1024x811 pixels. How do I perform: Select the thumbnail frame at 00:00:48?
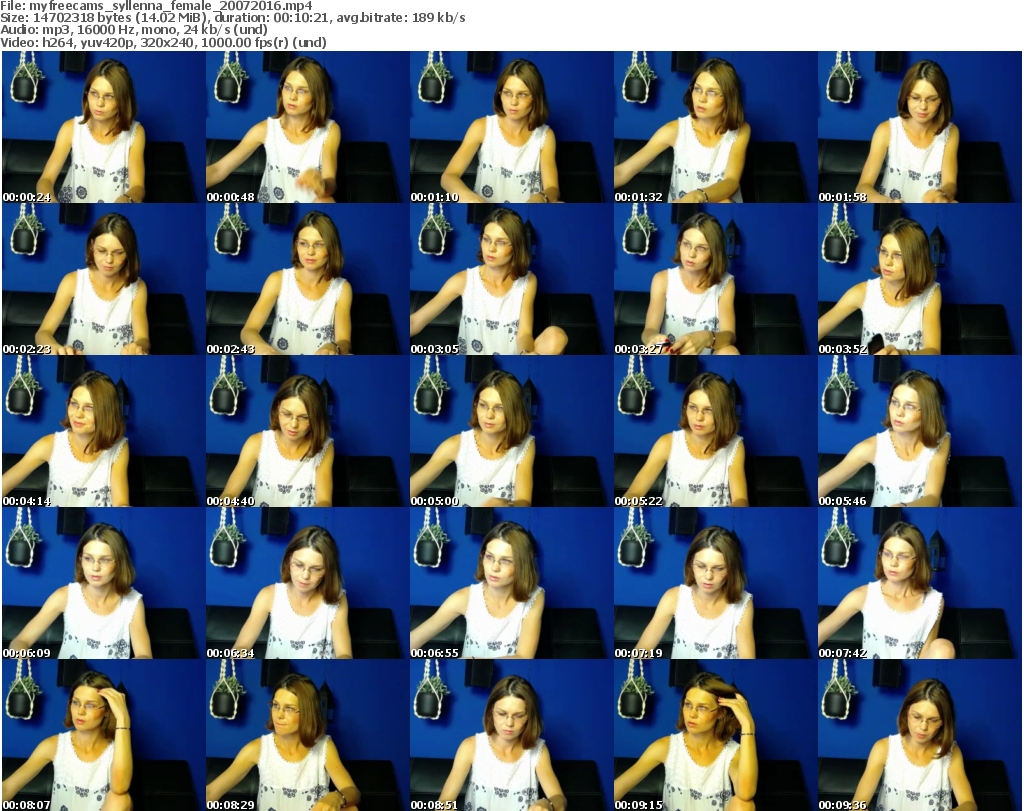(308, 127)
